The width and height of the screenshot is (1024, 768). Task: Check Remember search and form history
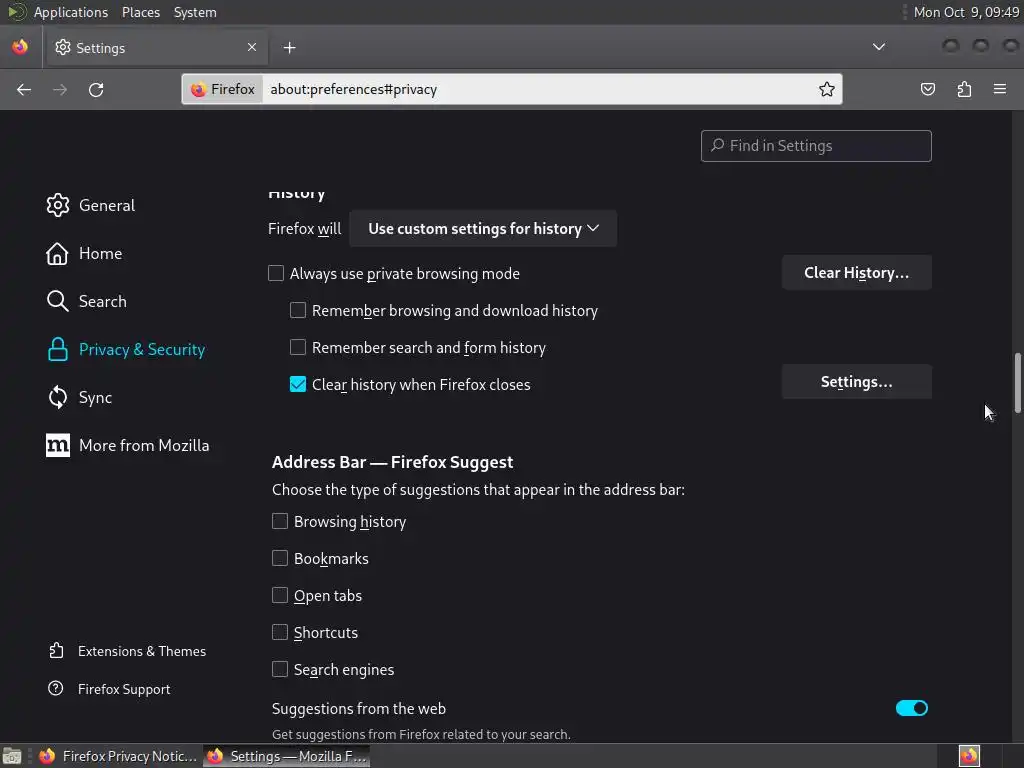tap(298, 347)
